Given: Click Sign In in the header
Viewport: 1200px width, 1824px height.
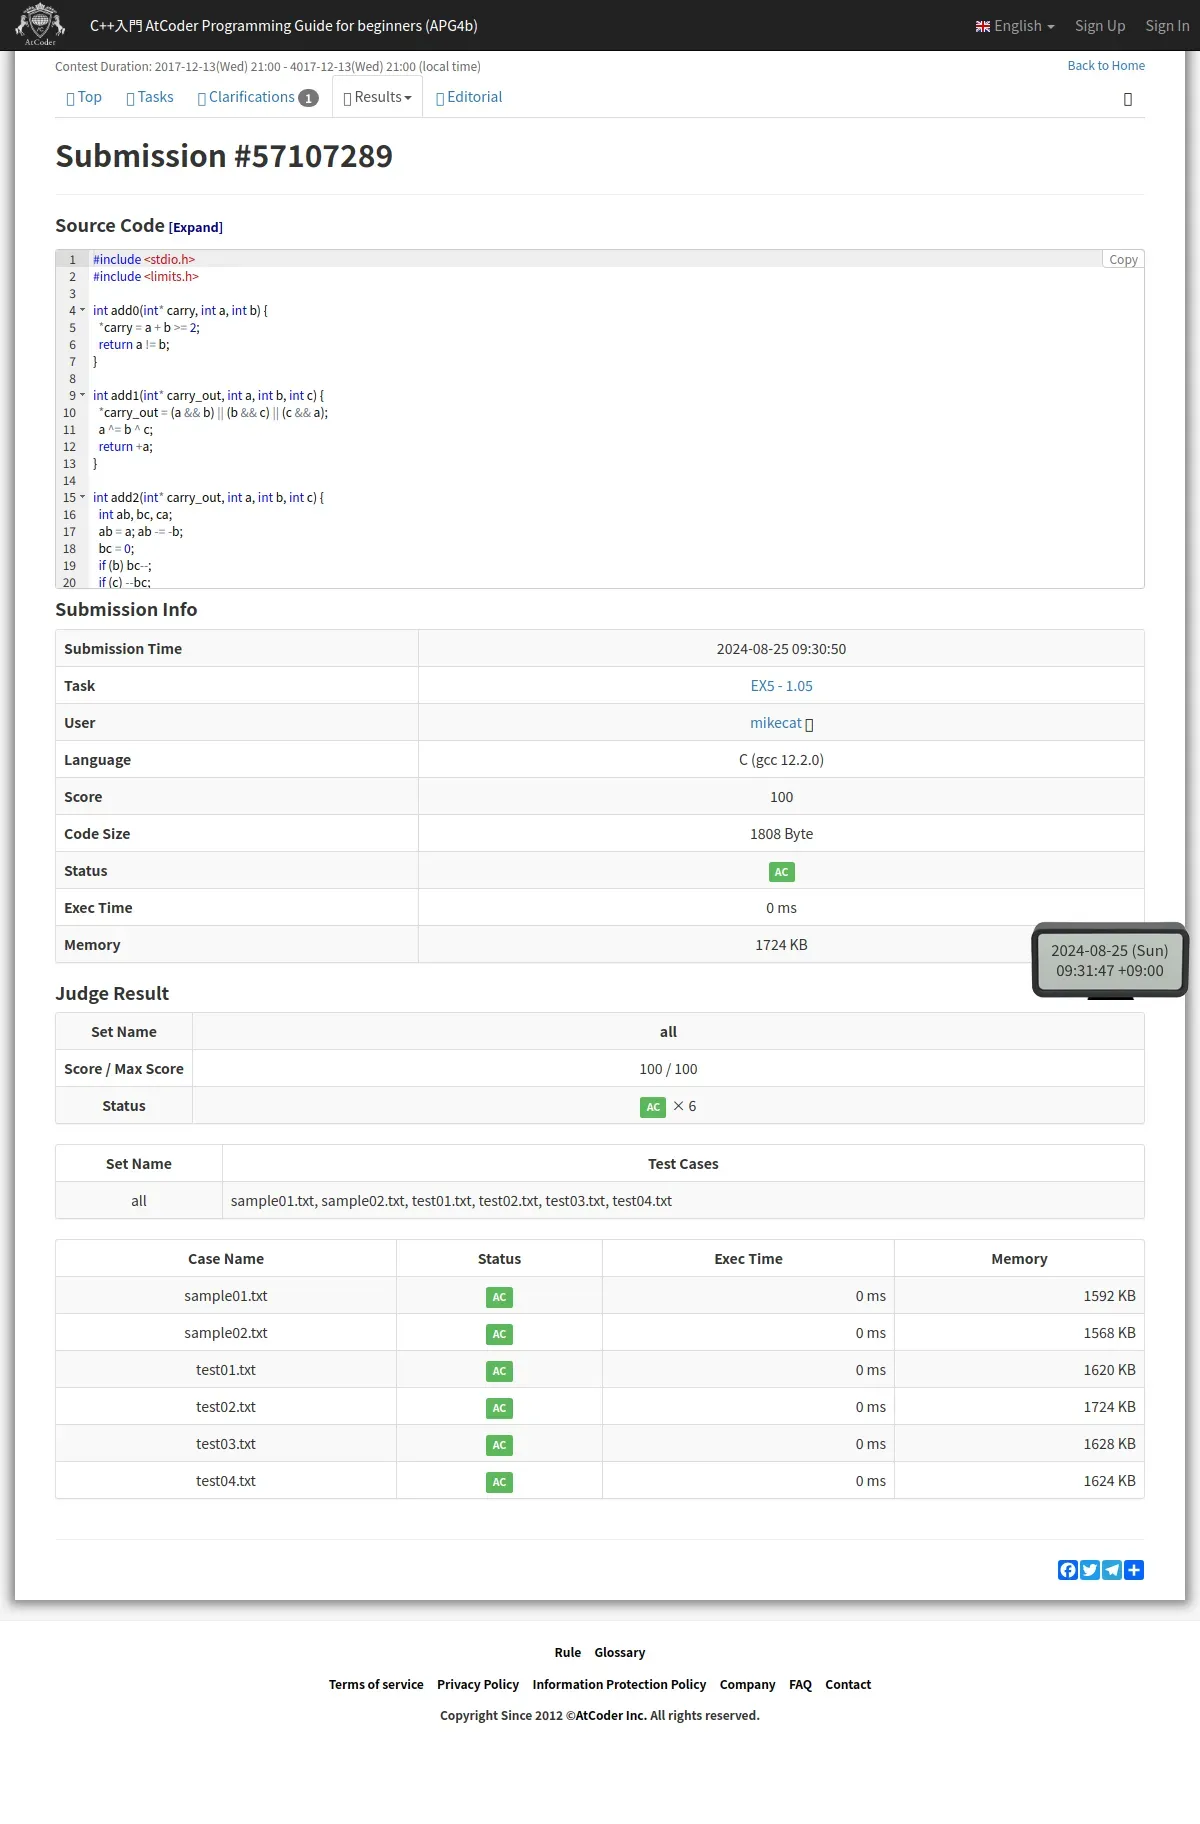Looking at the screenshot, I should click(x=1167, y=26).
